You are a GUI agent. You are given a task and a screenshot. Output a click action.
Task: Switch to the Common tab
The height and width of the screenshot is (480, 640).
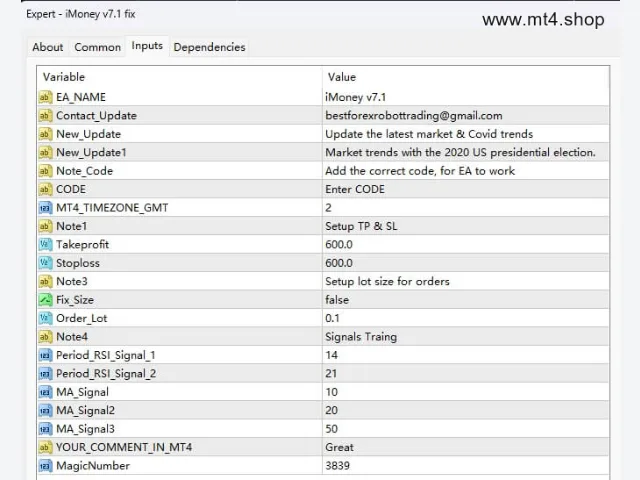pyautogui.click(x=98, y=47)
